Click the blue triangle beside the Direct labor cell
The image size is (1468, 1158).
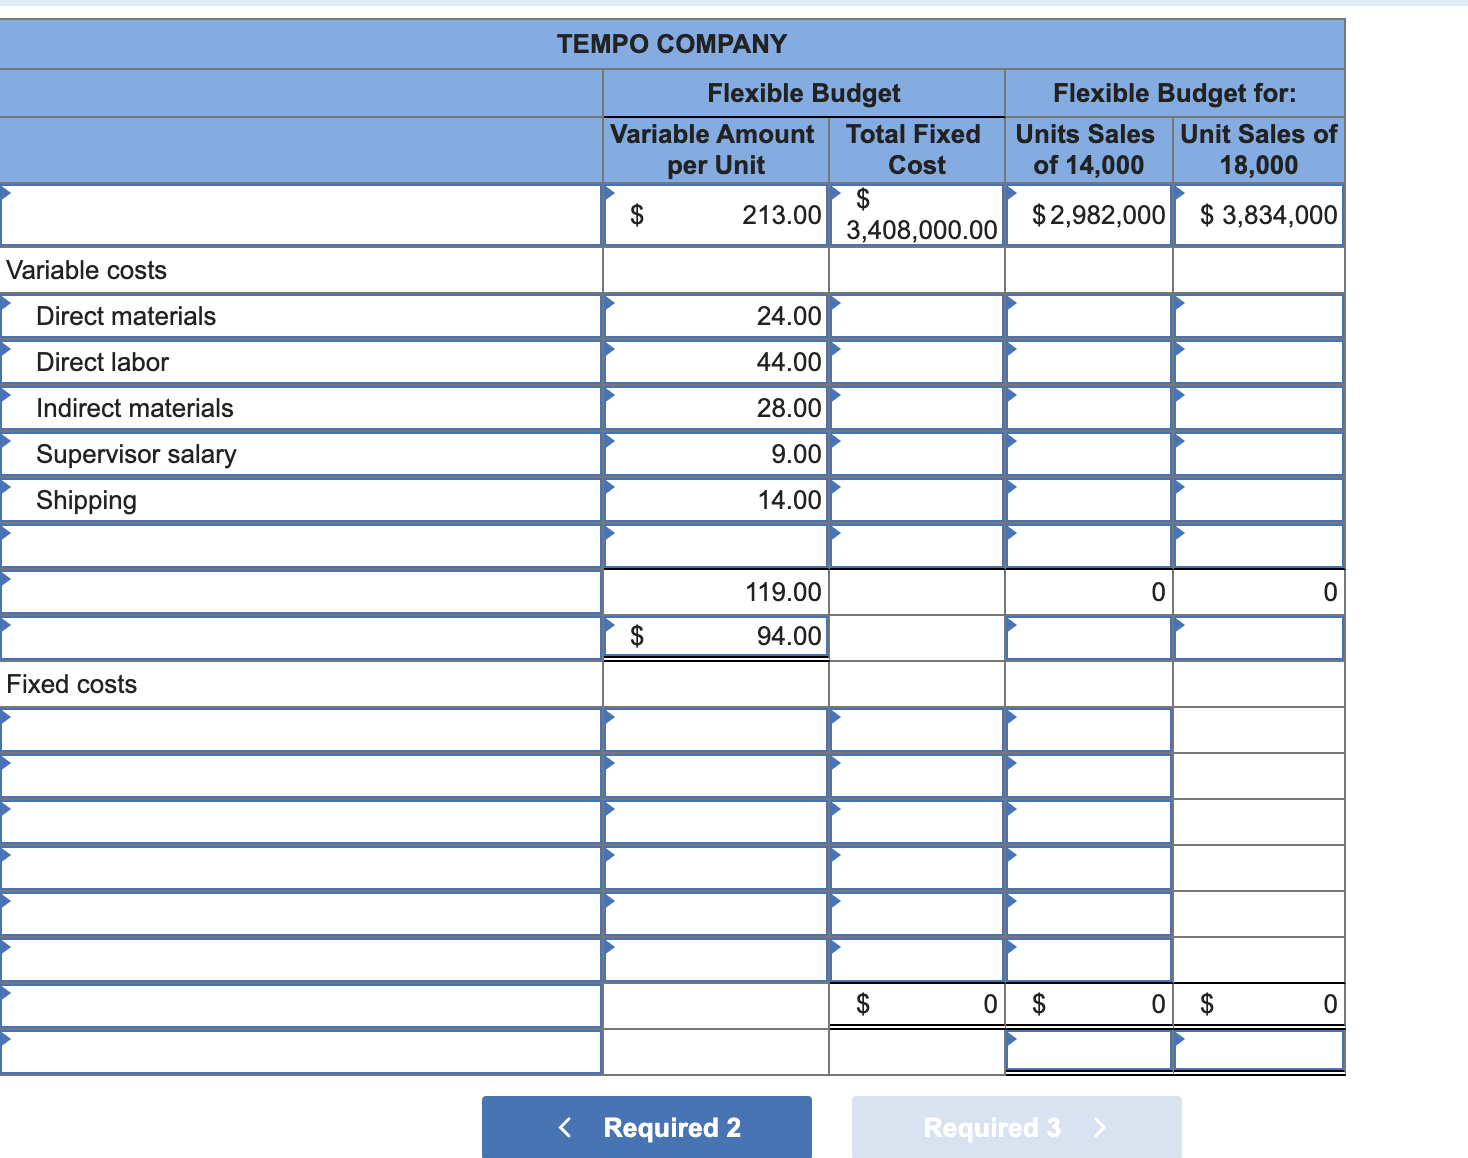pos(610,348)
